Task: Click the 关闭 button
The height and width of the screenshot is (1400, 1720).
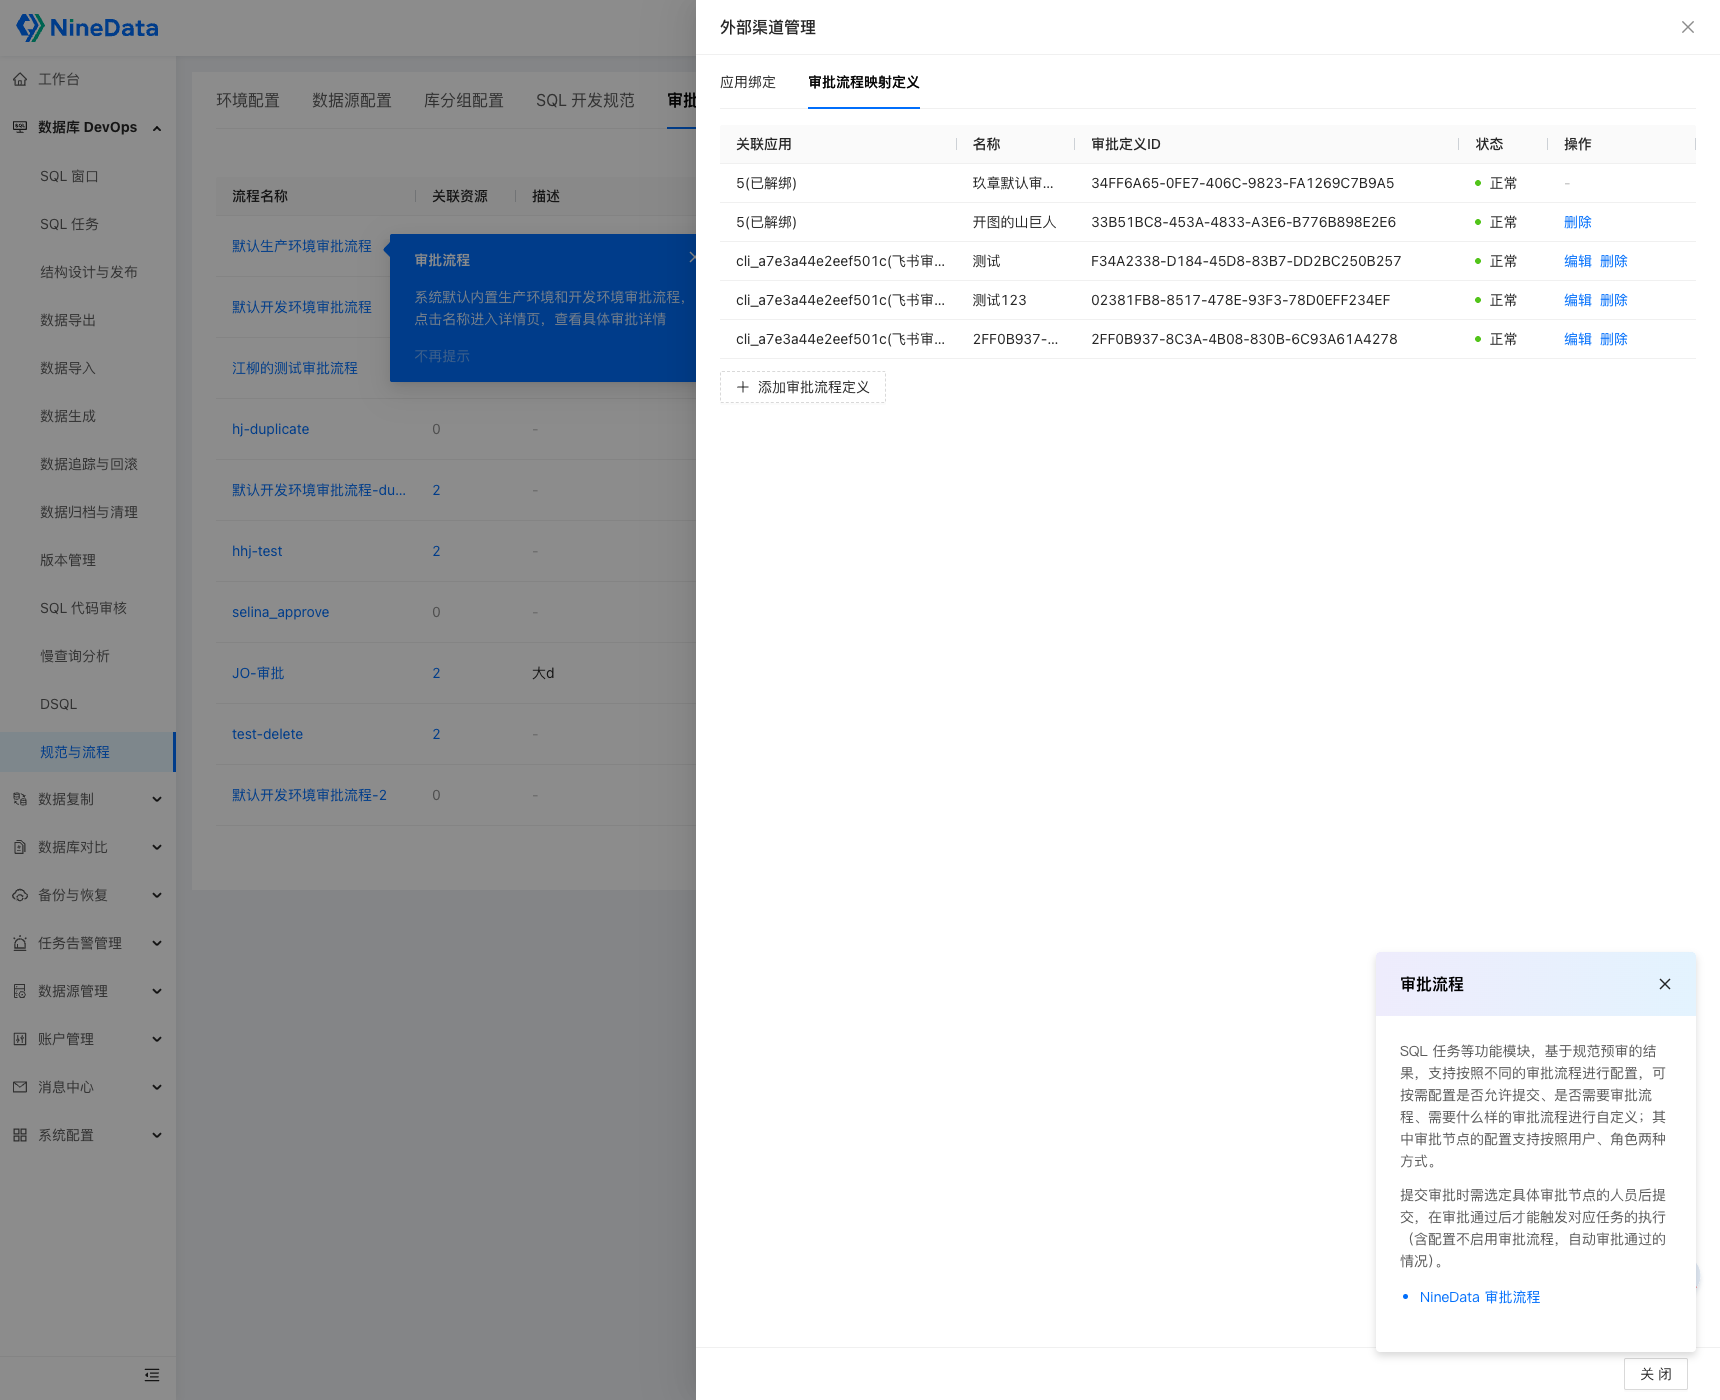Action: pos(1655,1373)
